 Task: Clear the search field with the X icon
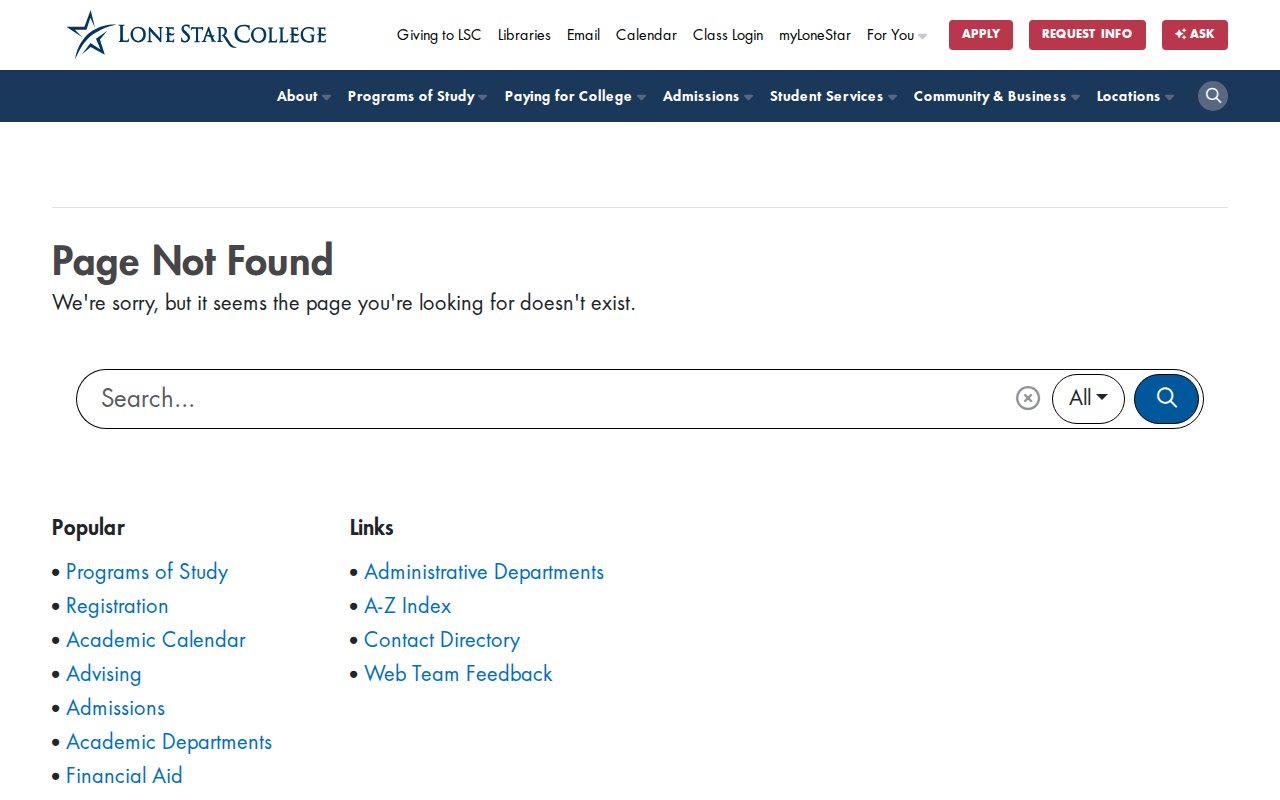(1027, 398)
